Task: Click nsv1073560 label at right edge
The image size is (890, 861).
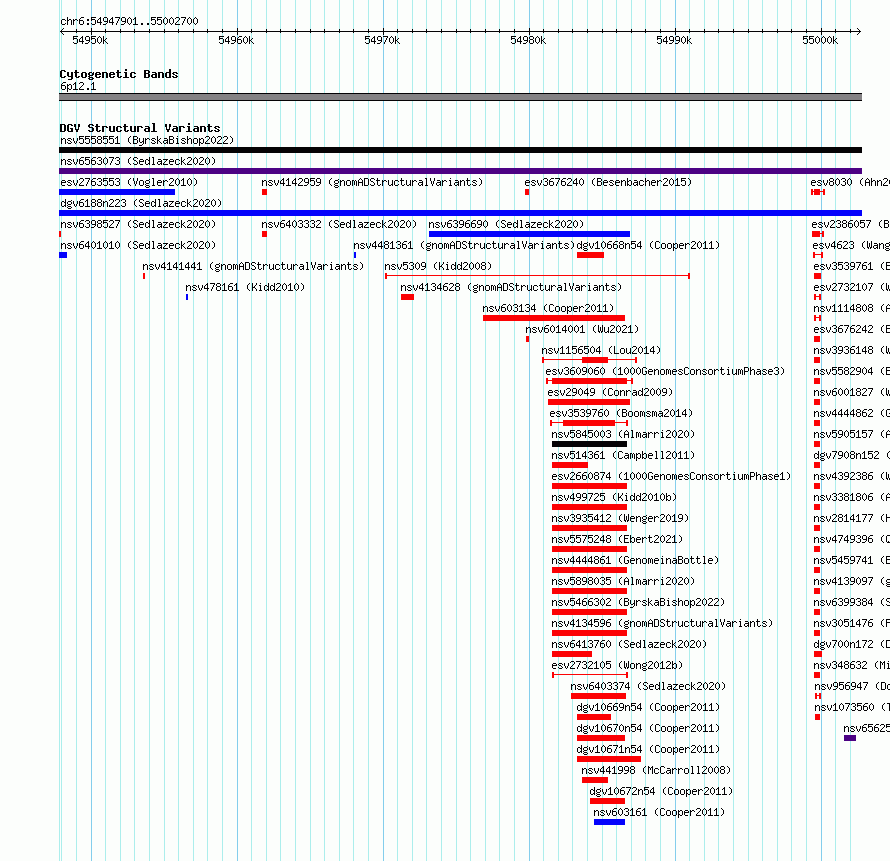Action: click(852, 707)
